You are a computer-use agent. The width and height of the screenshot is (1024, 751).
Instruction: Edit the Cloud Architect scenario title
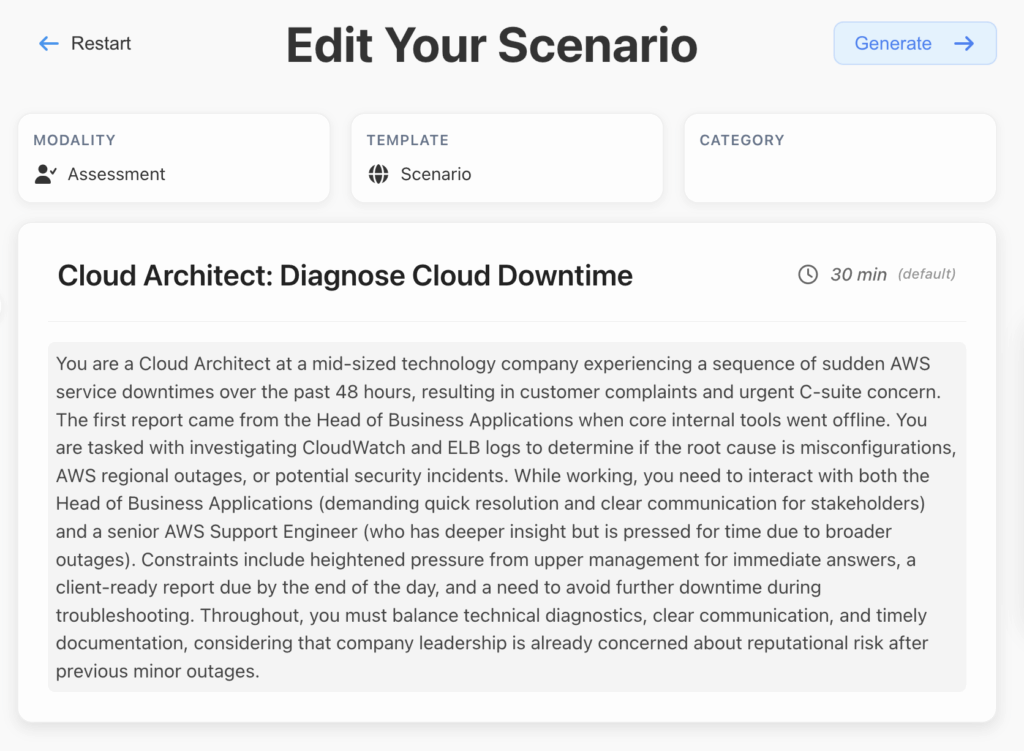point(345,275)
